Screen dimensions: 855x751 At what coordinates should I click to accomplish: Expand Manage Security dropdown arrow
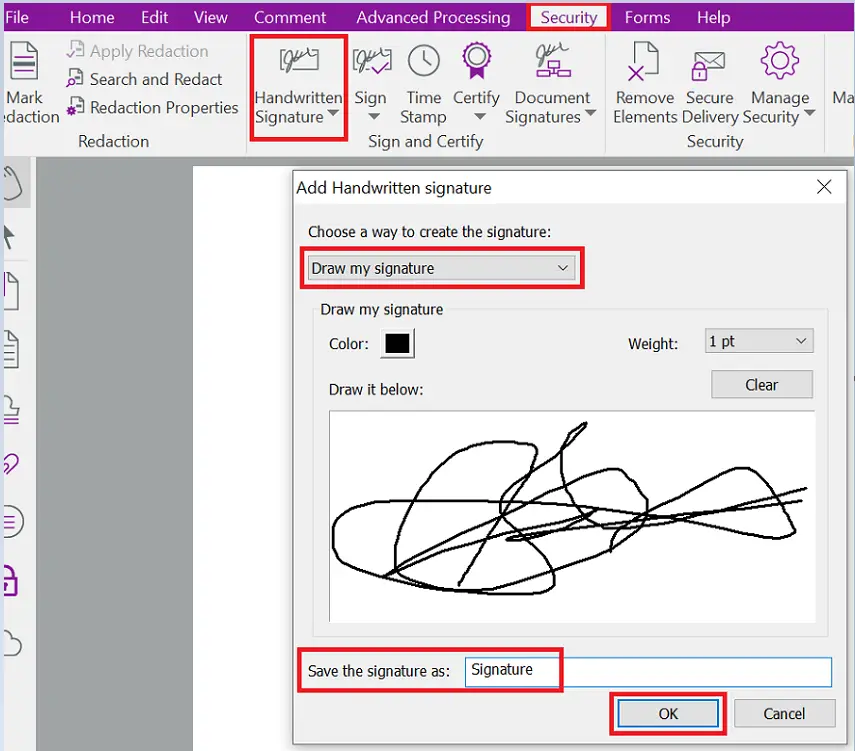810,113
